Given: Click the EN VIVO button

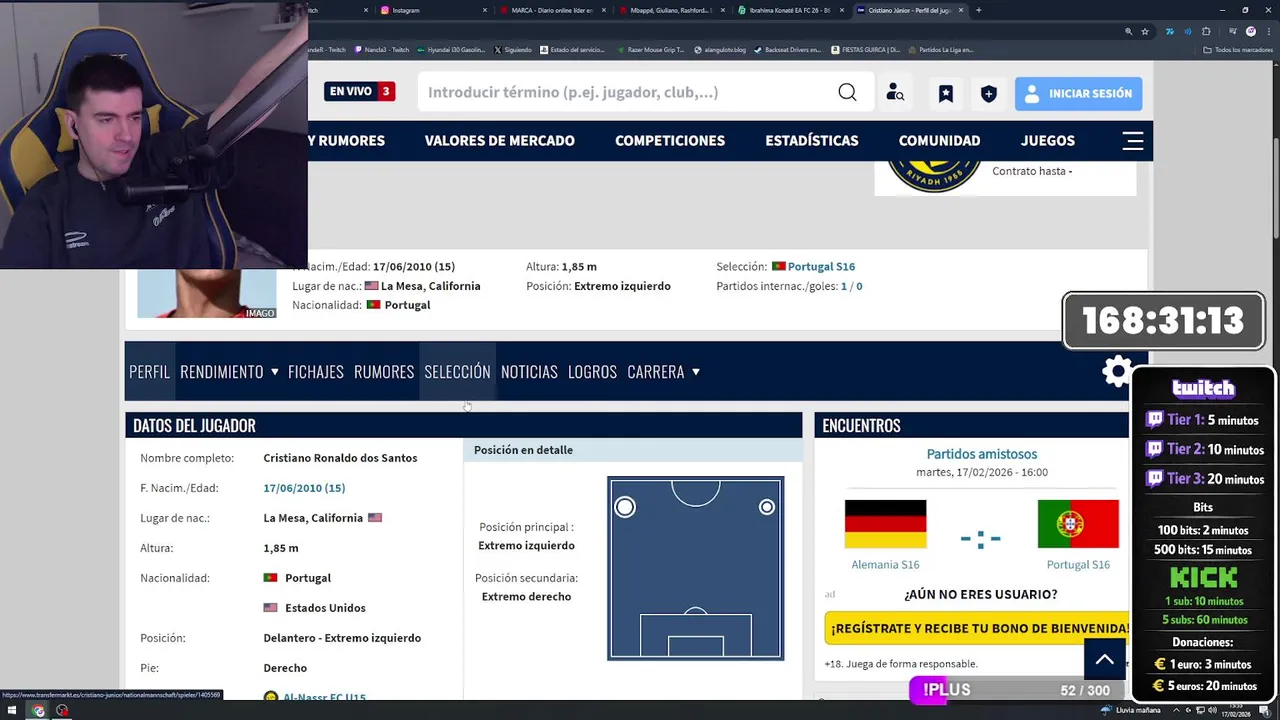Looking at the screenshot, I should (360, 92).
